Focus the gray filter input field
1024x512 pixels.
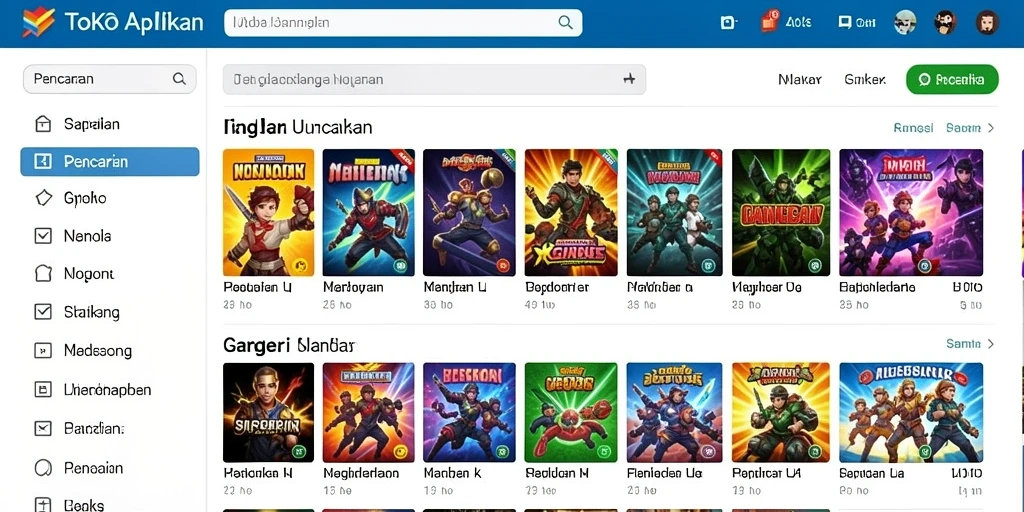point(434,80)
